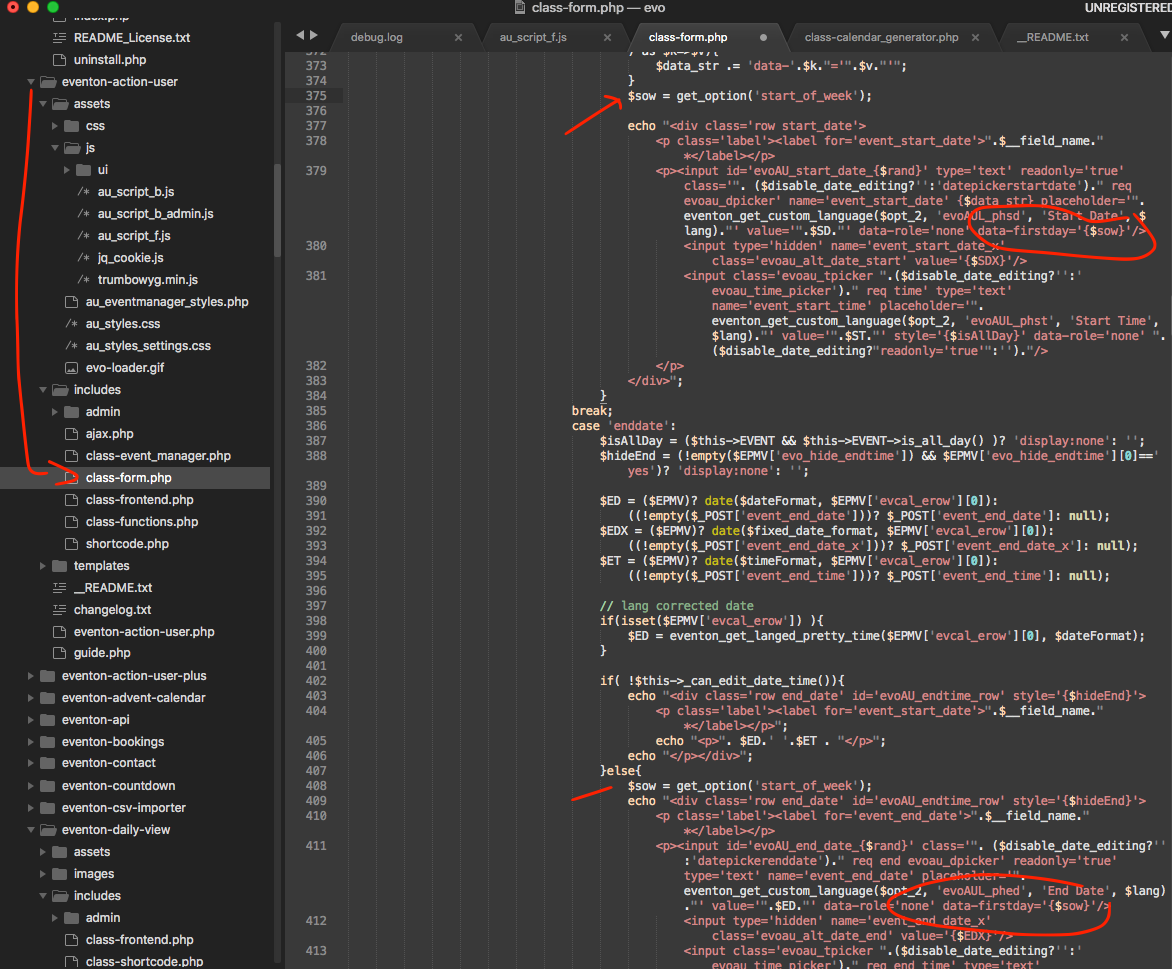The width and height of the screenshot is (1172, 969).
Task: Switch to the class-calendar_generator.php tab
Action: pos(881,37)
